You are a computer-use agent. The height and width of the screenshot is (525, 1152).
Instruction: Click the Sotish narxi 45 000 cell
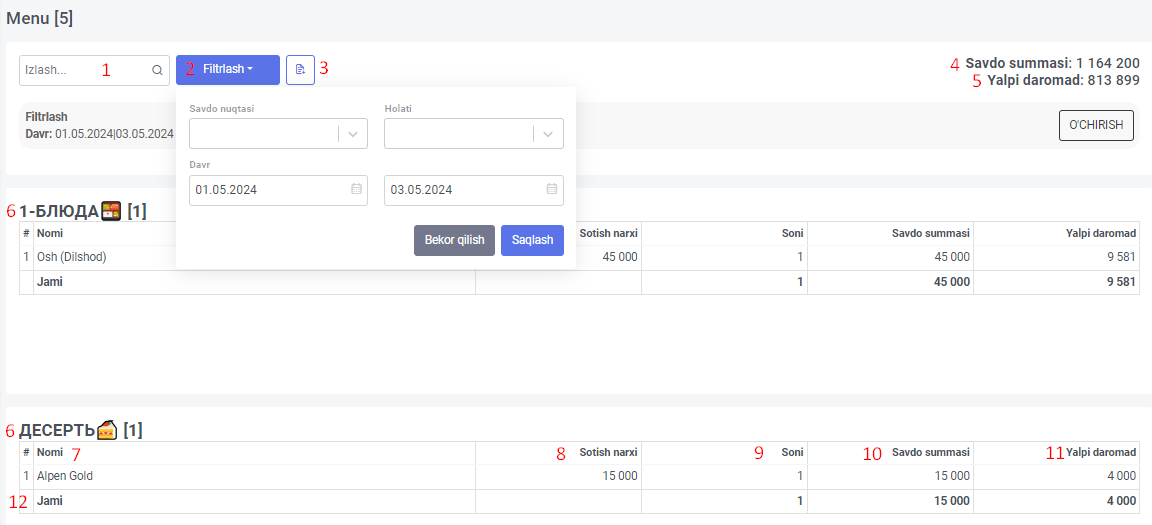tap(619, 258)
